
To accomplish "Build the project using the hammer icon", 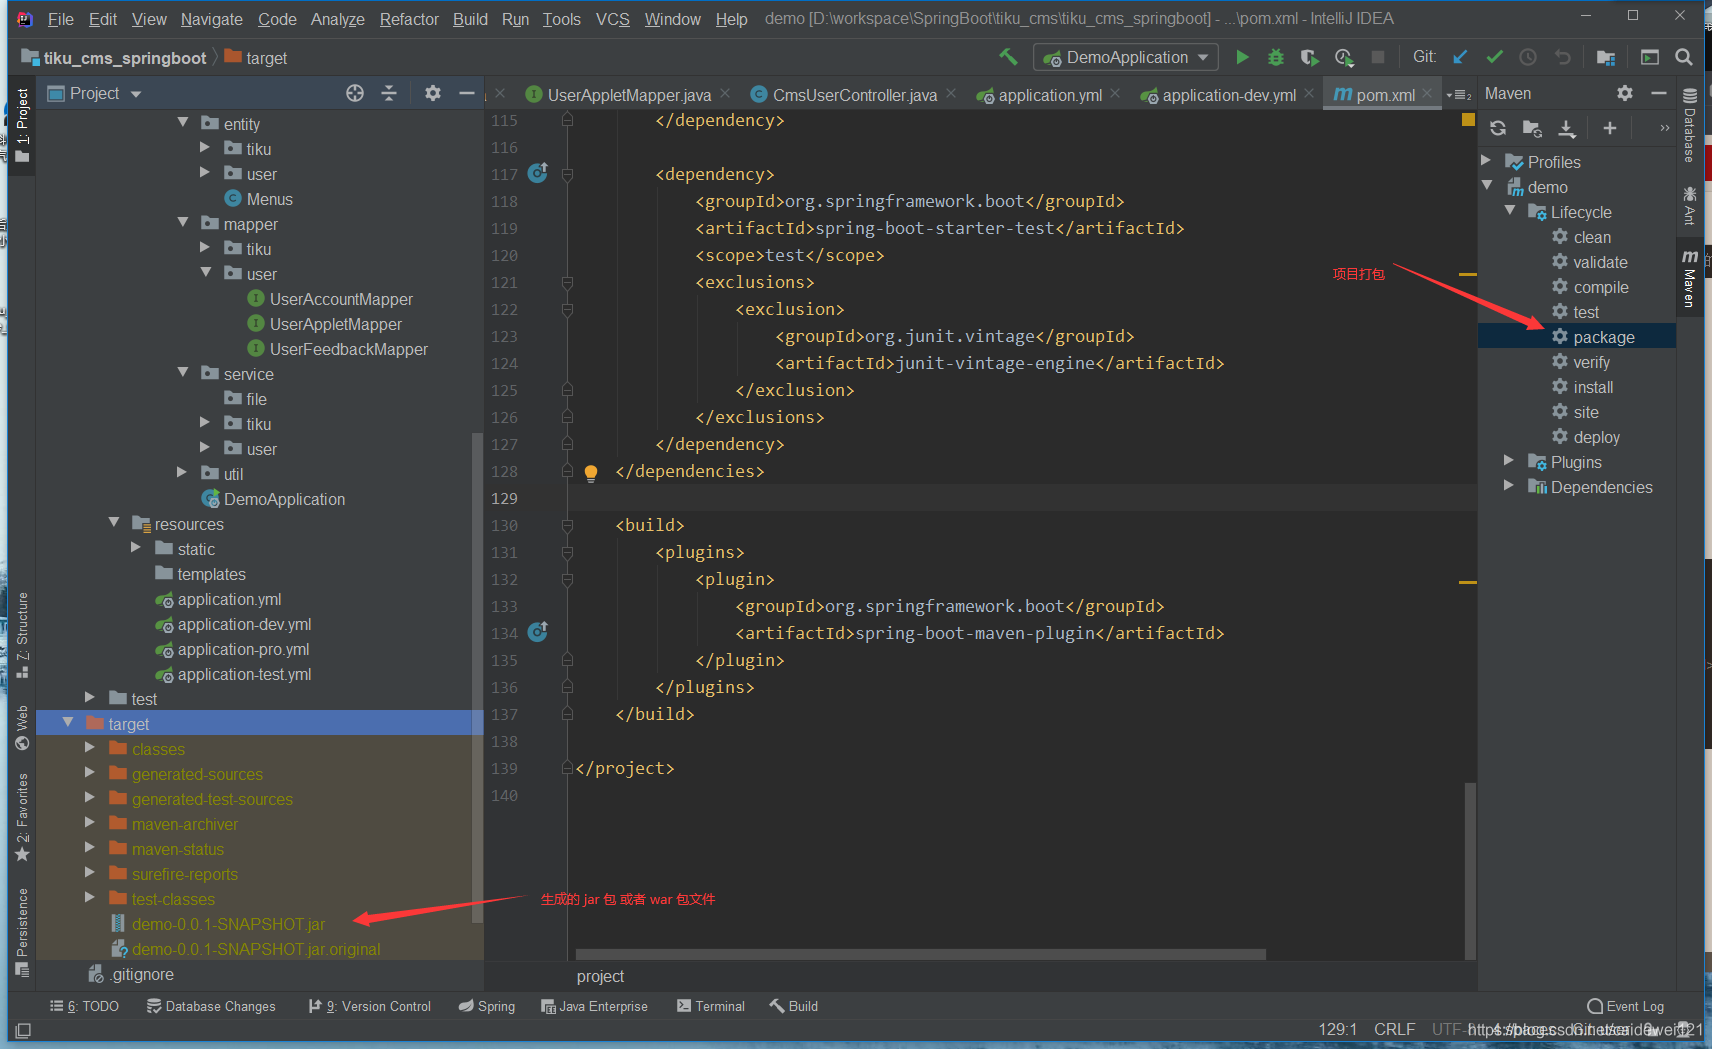I will (x=1009, y=57).
